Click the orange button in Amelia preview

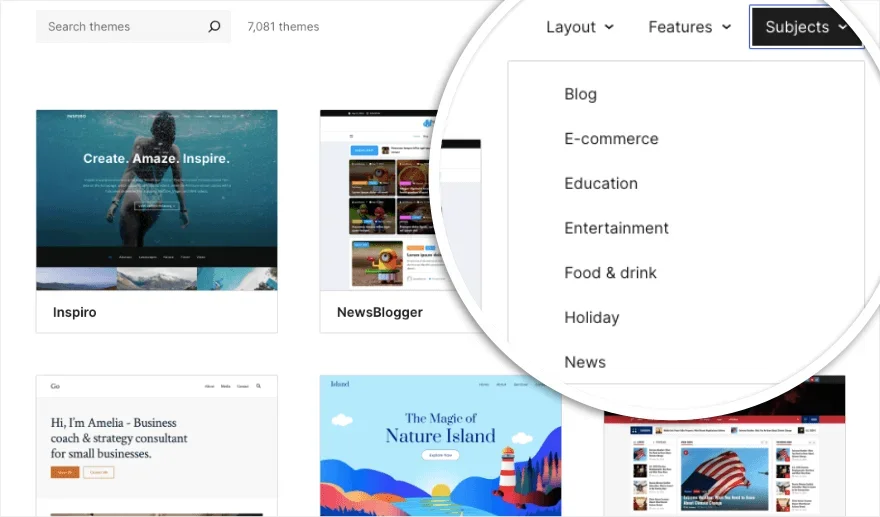click(63, 472)
